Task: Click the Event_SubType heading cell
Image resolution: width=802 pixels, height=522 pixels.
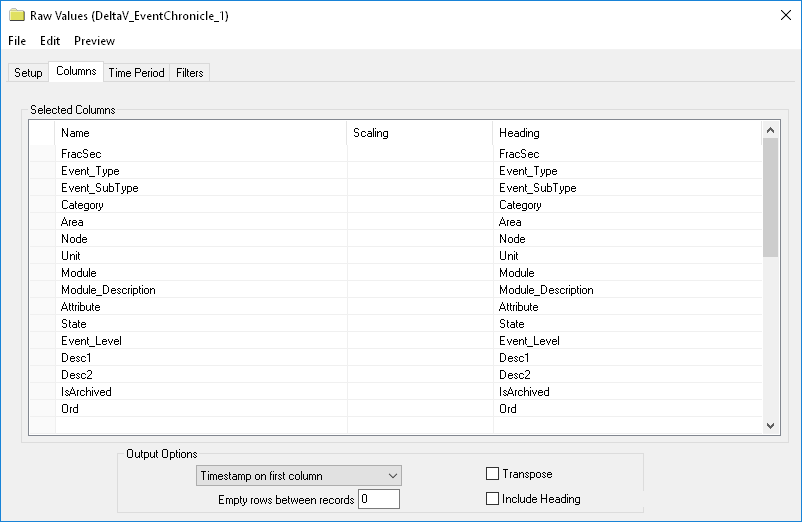Action: point(628,188)
